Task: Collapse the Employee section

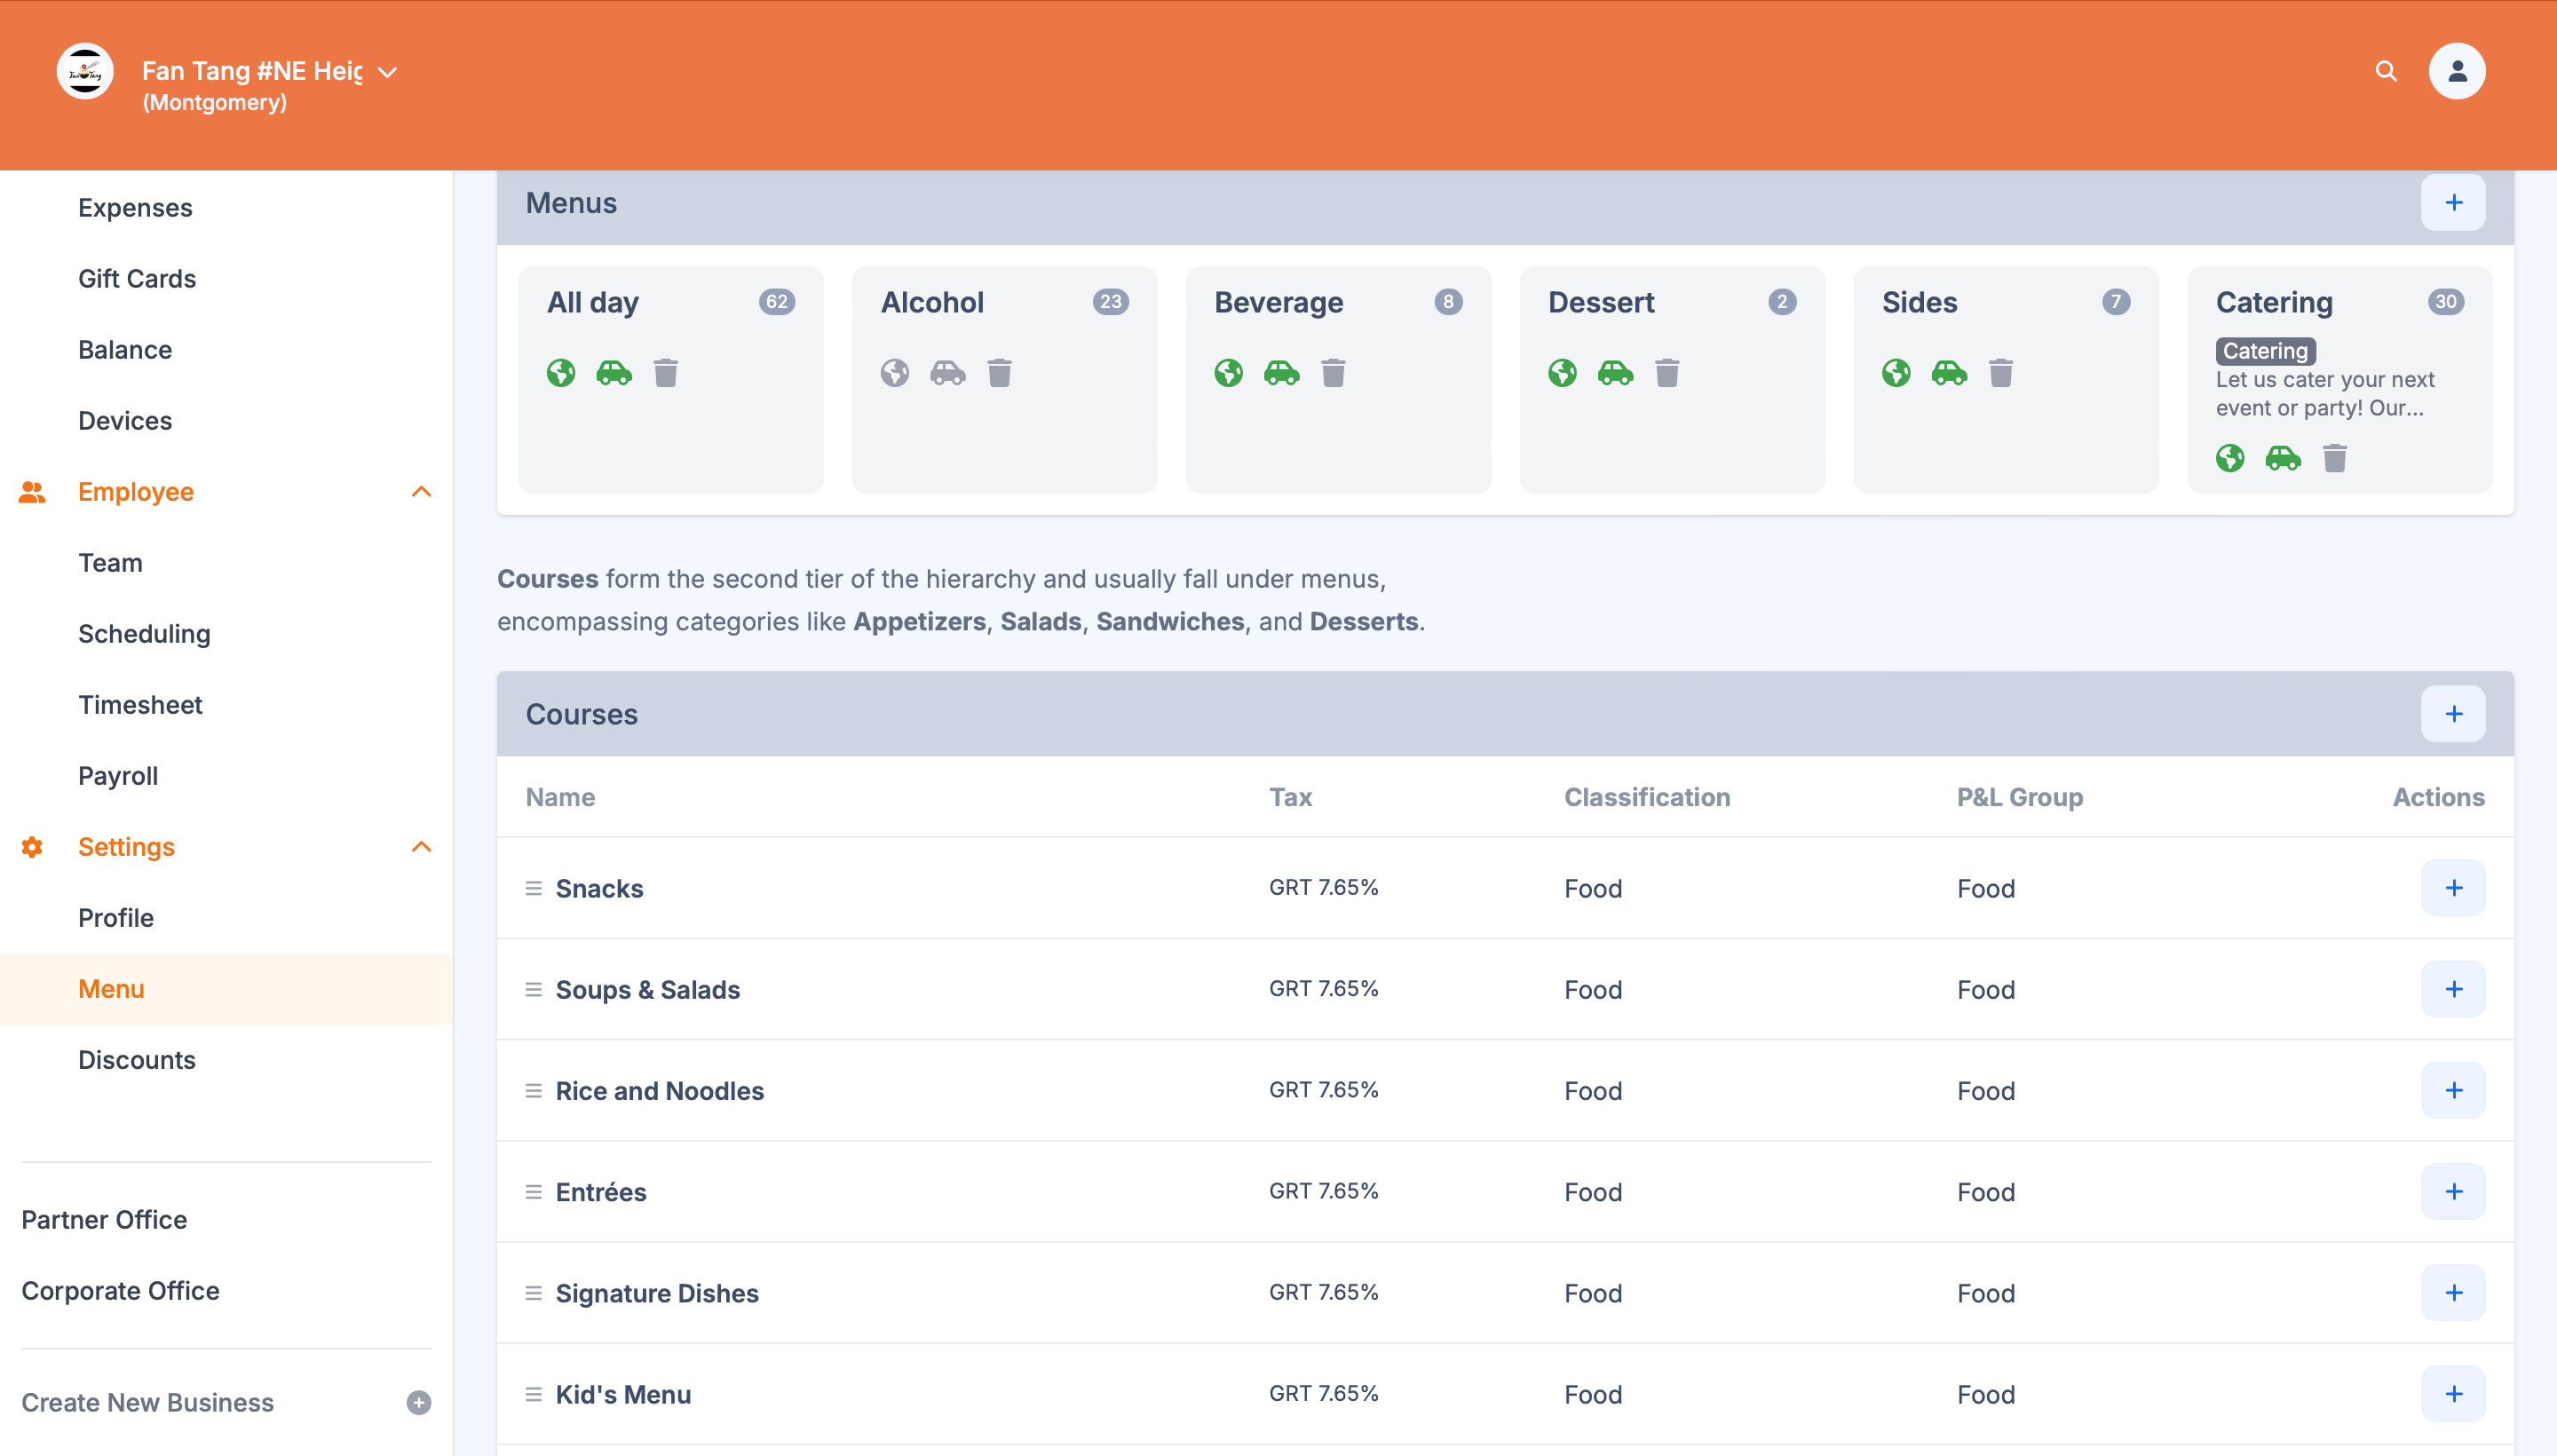Action: coord(421,491)
